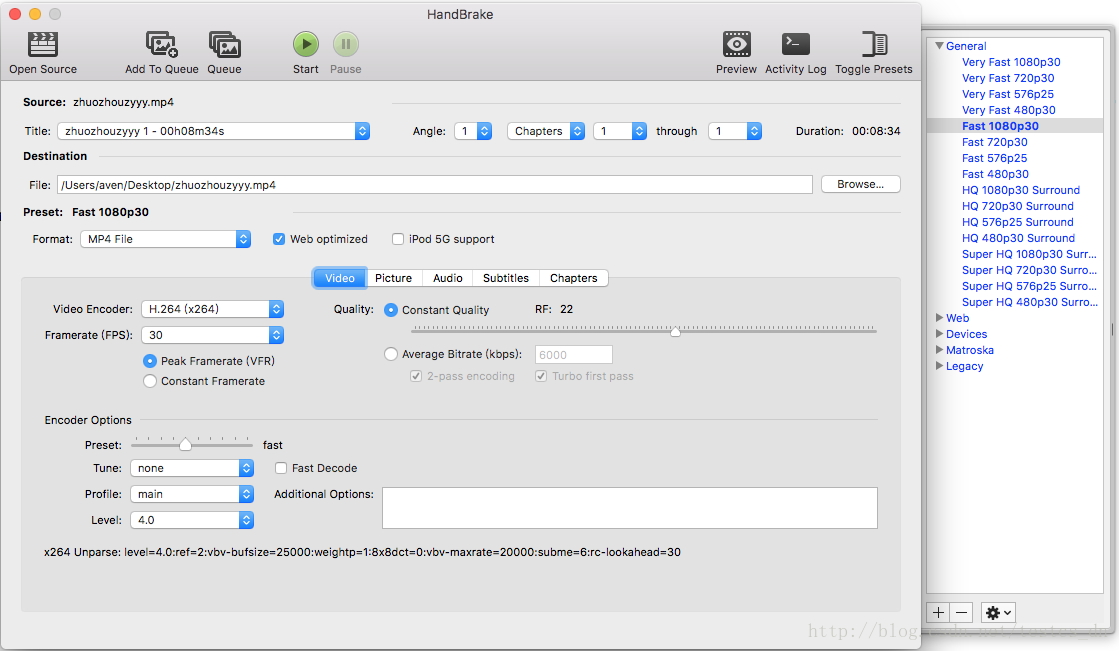Viewport: 1119px width, 651px height.
Task: Open the starting chapter dropdown
Action: tap(620, 131)
